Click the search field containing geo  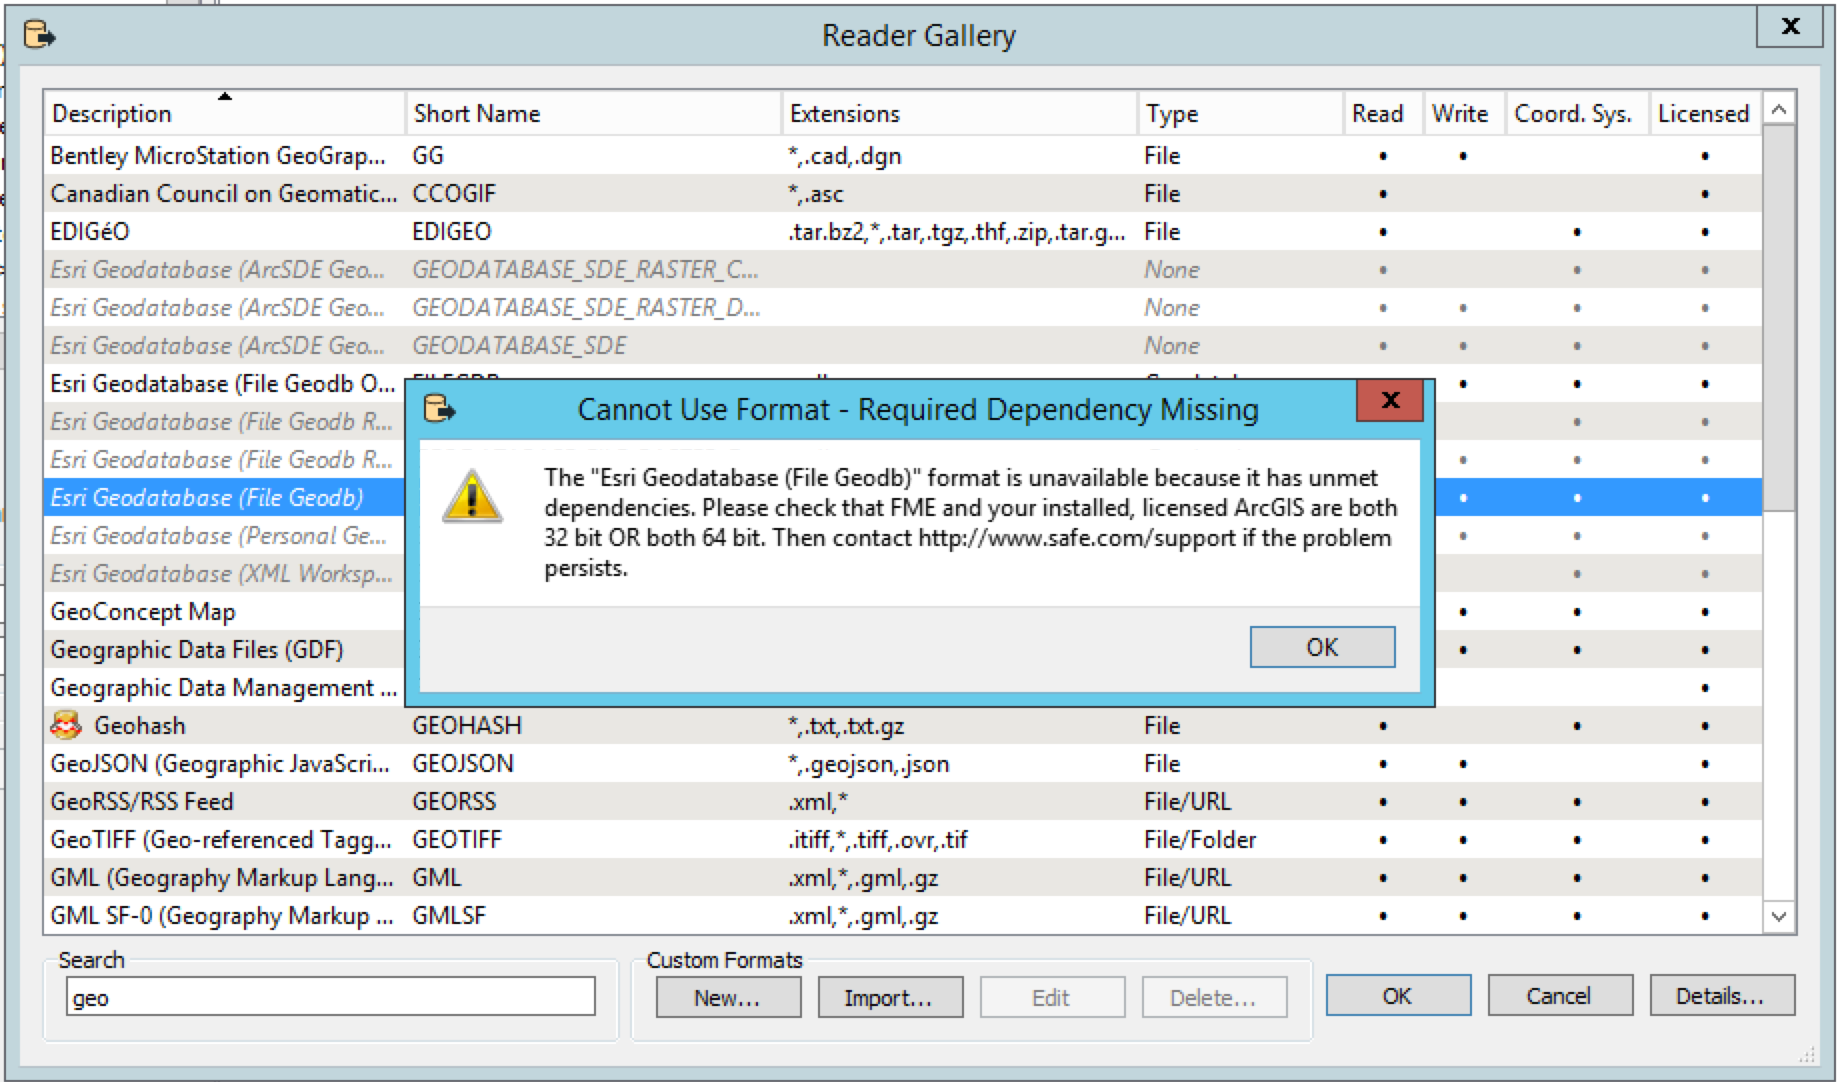pyautogui.click(x=330, y=996)
